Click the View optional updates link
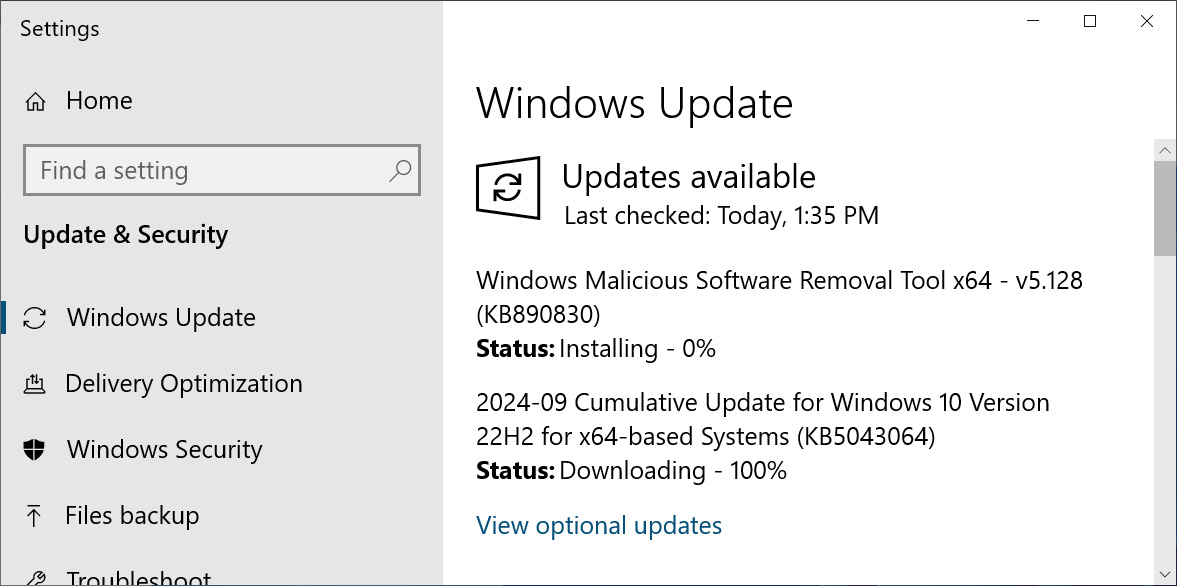1177x586 pixels. (598, 525)
